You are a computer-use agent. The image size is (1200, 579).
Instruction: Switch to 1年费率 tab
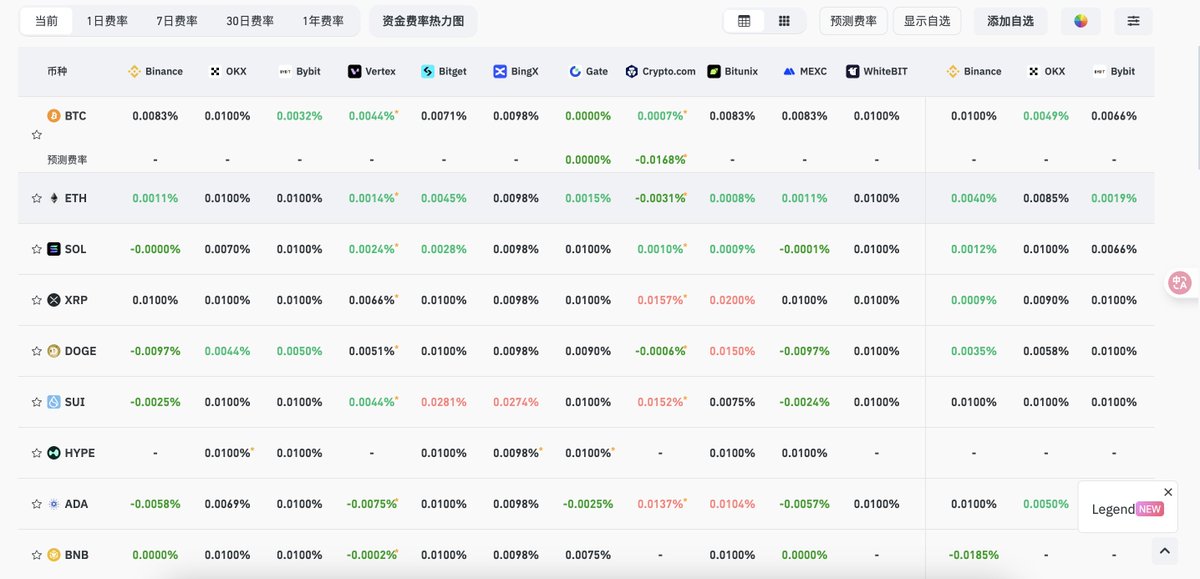point(323,21)
